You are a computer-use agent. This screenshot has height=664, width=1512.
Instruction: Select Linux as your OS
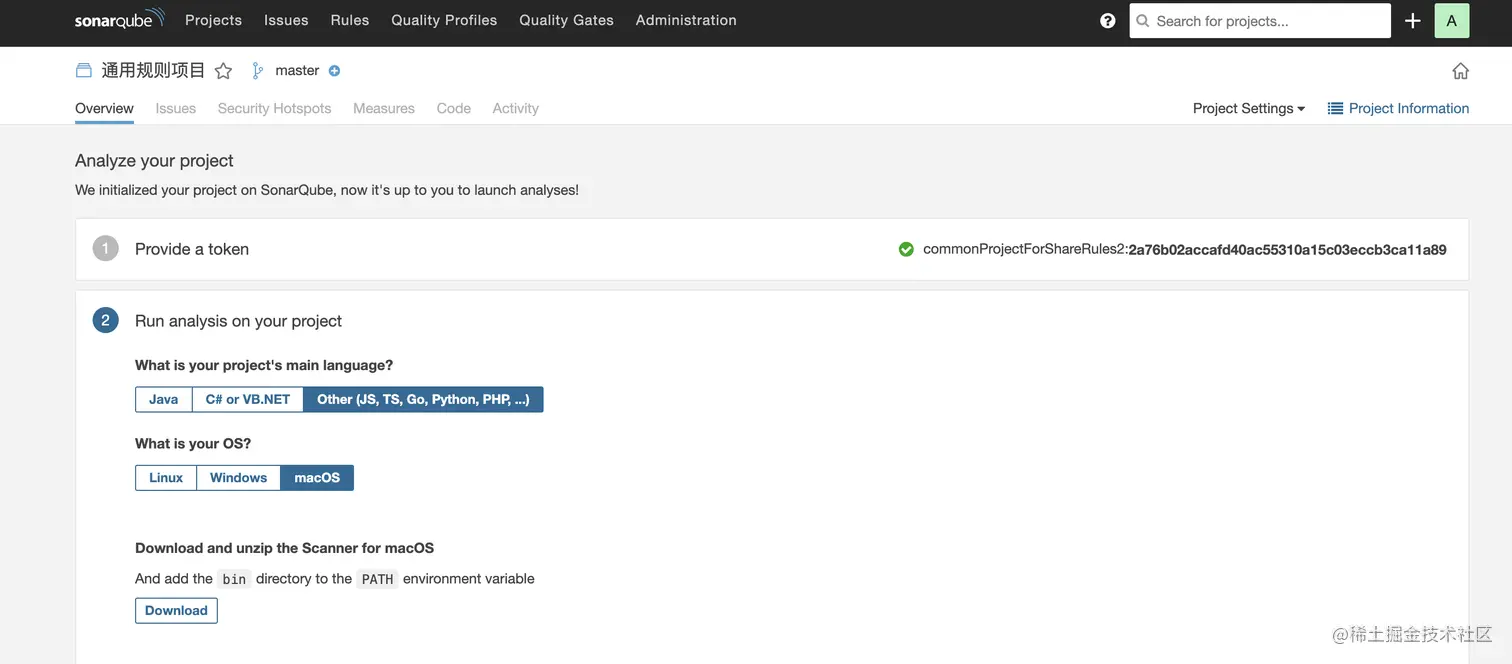tap(166, 478)
